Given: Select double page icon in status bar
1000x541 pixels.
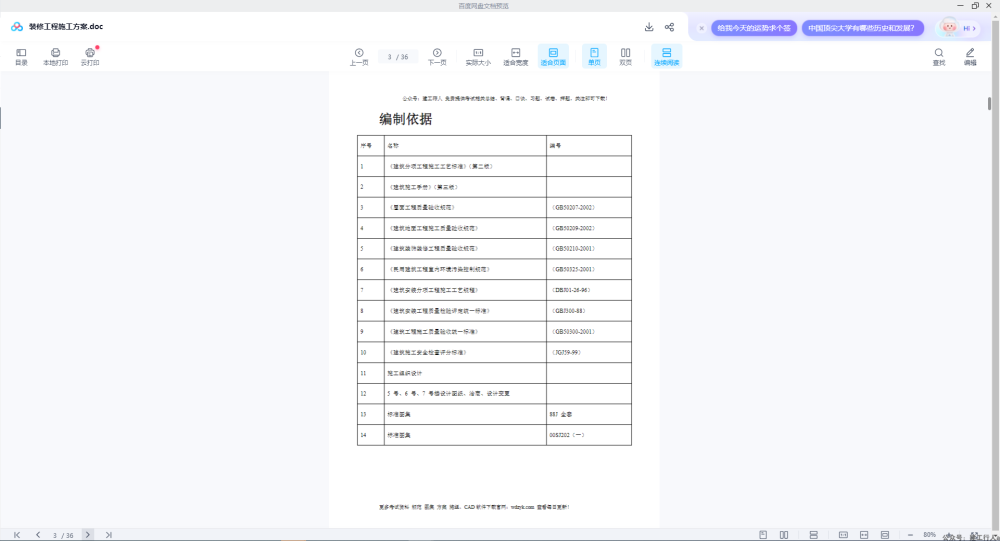Looking at the screenshot, I should point(784,535).
